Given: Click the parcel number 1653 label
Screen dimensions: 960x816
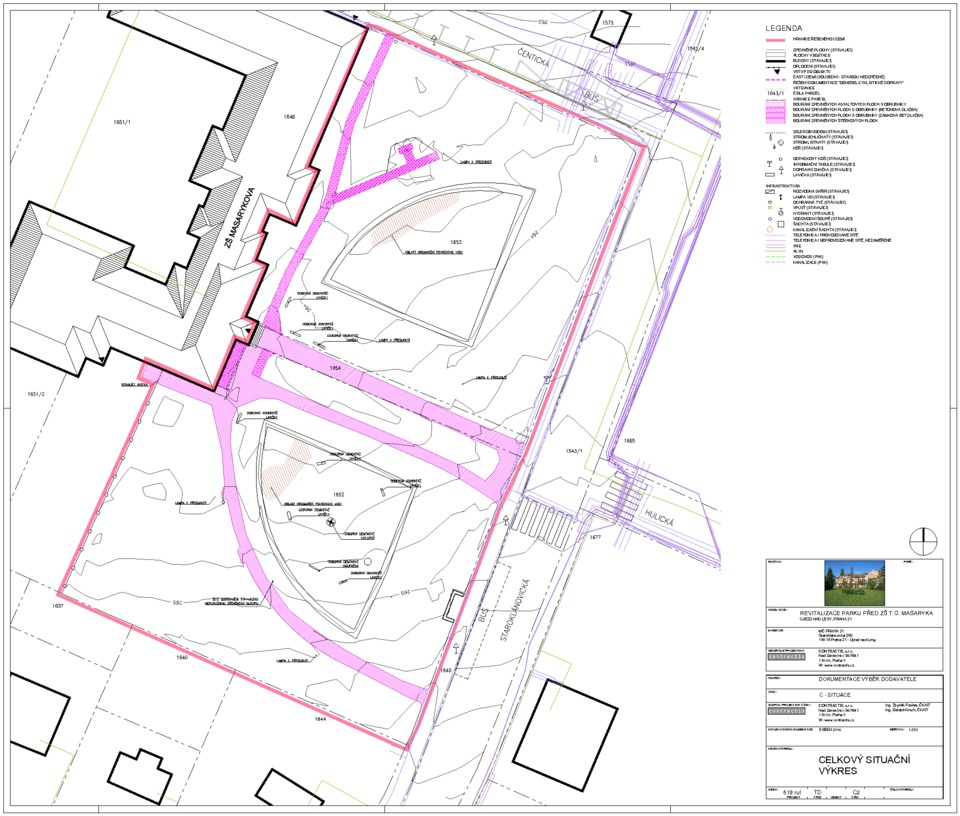Looking at the screenshot, I should coord(457,243).
